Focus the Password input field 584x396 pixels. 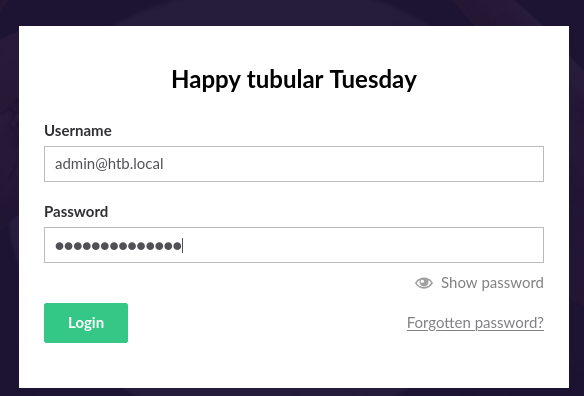click(x=294, y=245)
